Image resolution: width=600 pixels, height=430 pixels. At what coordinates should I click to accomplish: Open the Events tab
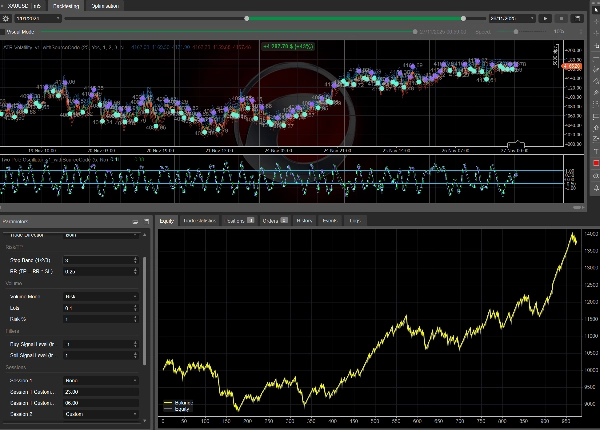coord(329,221)
